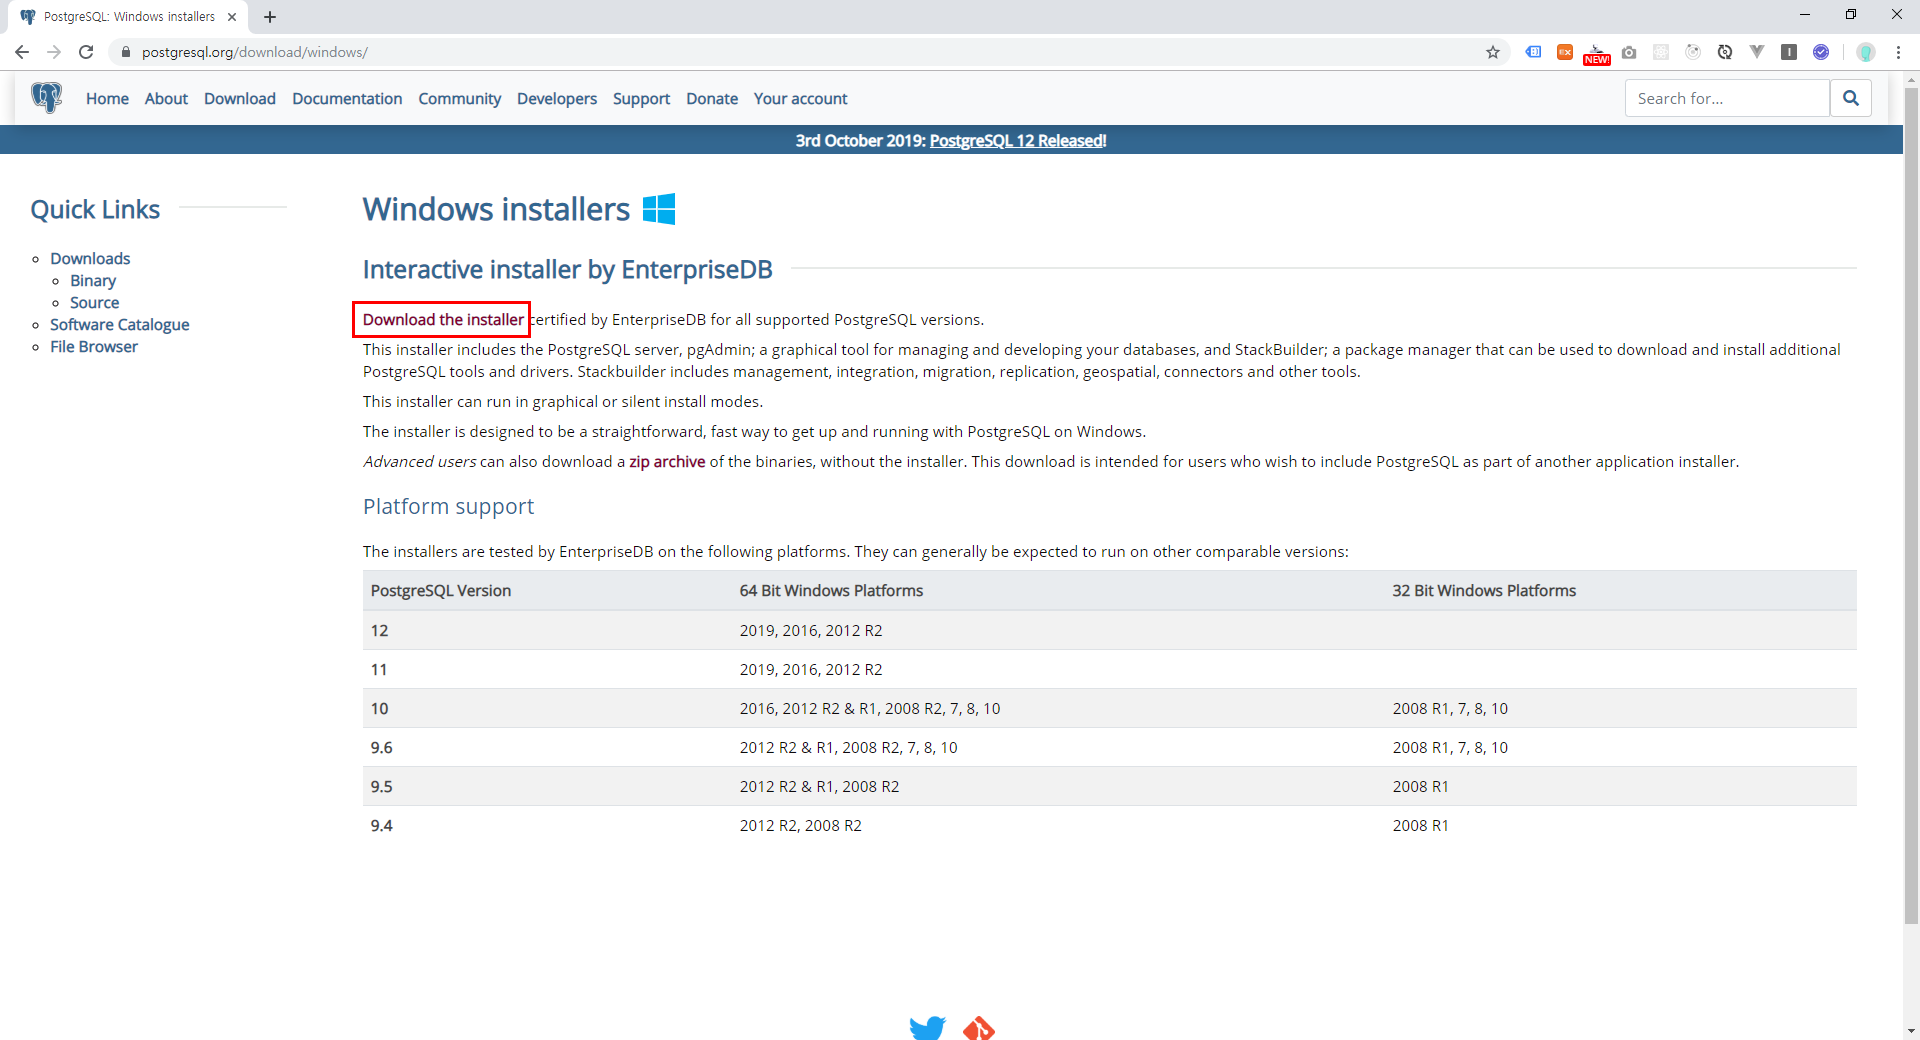The image size is (1920, 1040).
Task: Click version 9.6 in the table
Action: [382, 747]
